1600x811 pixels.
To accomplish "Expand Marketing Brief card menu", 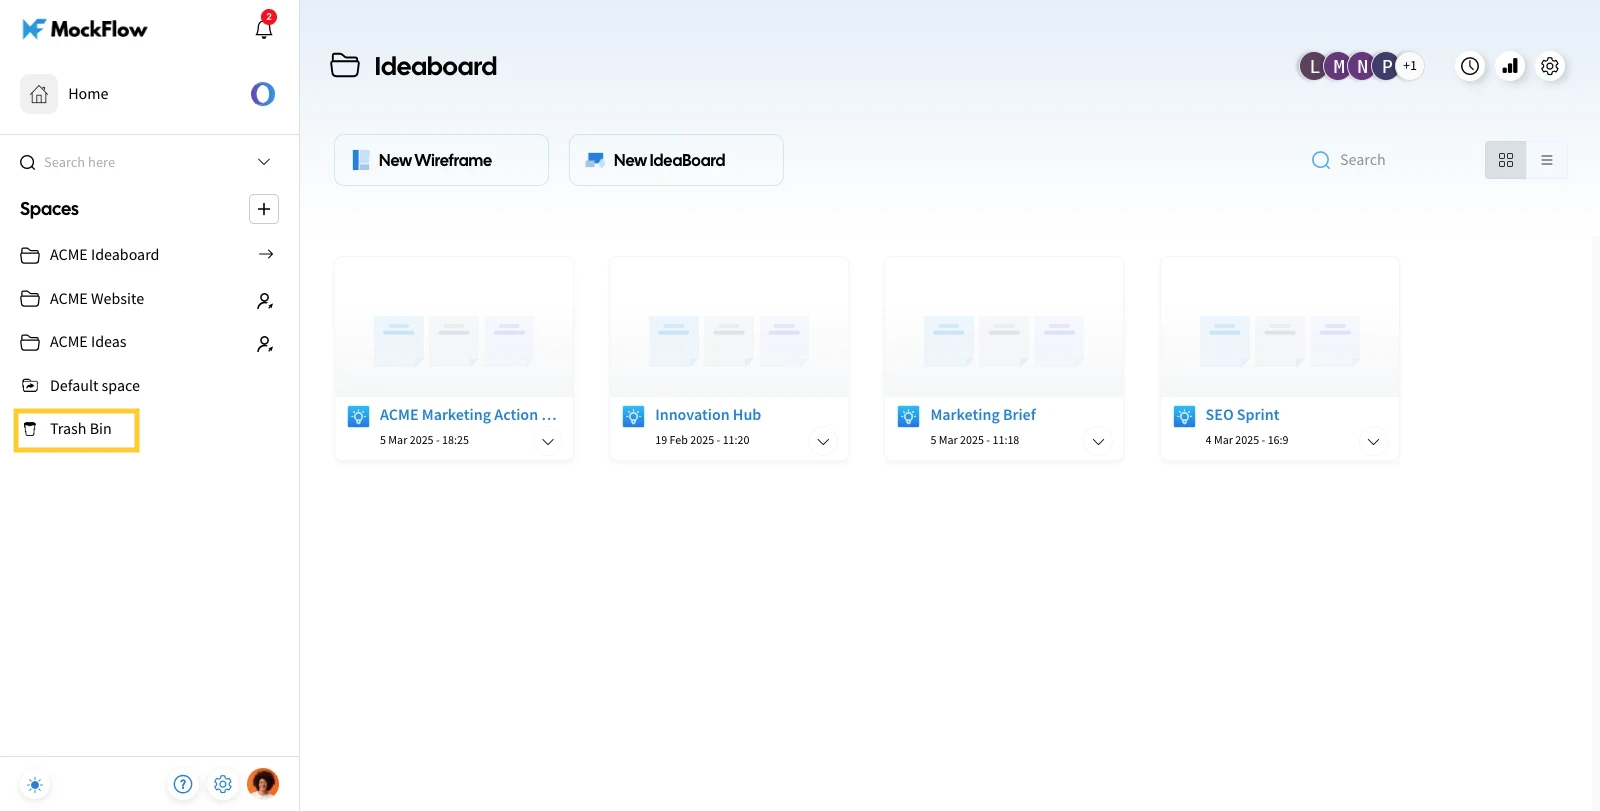I will point(1098,441).
